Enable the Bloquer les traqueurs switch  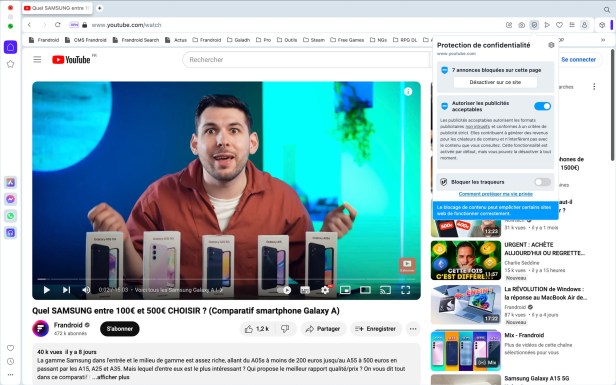click(x=543, y=182)
